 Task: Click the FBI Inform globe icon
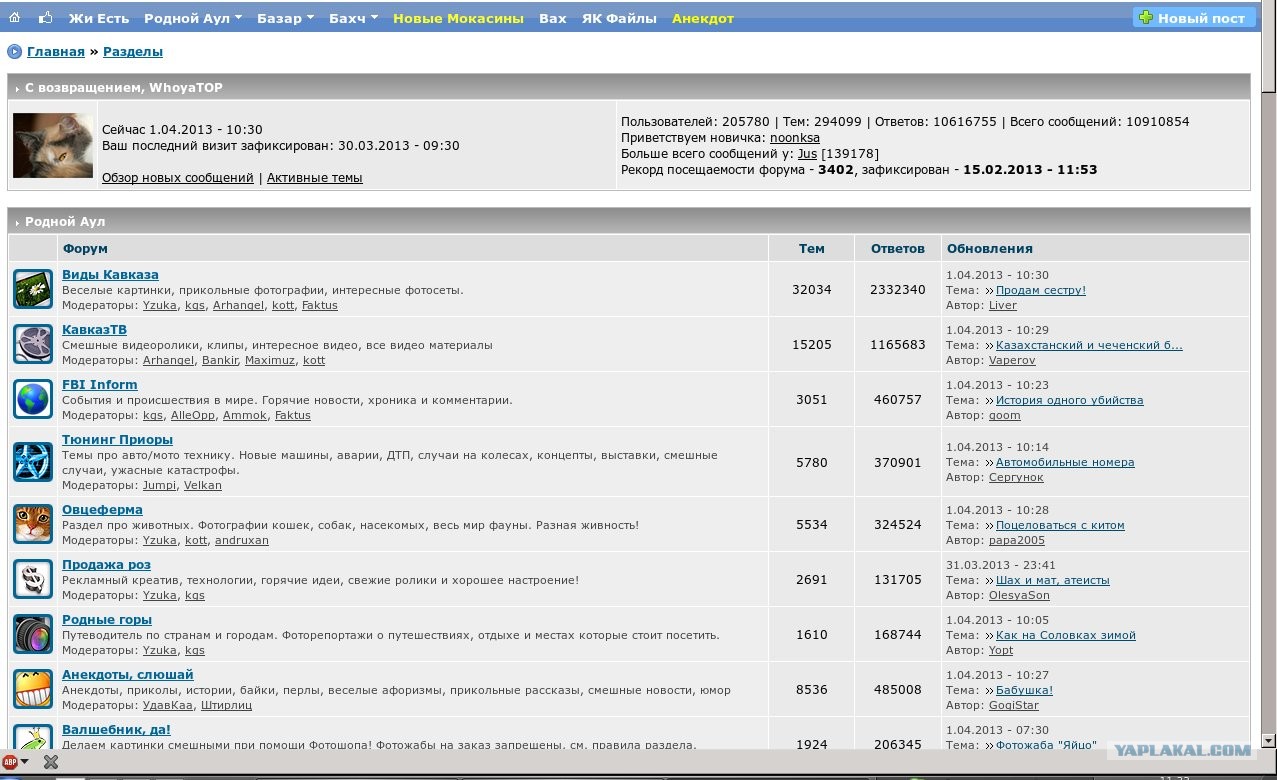33,399
